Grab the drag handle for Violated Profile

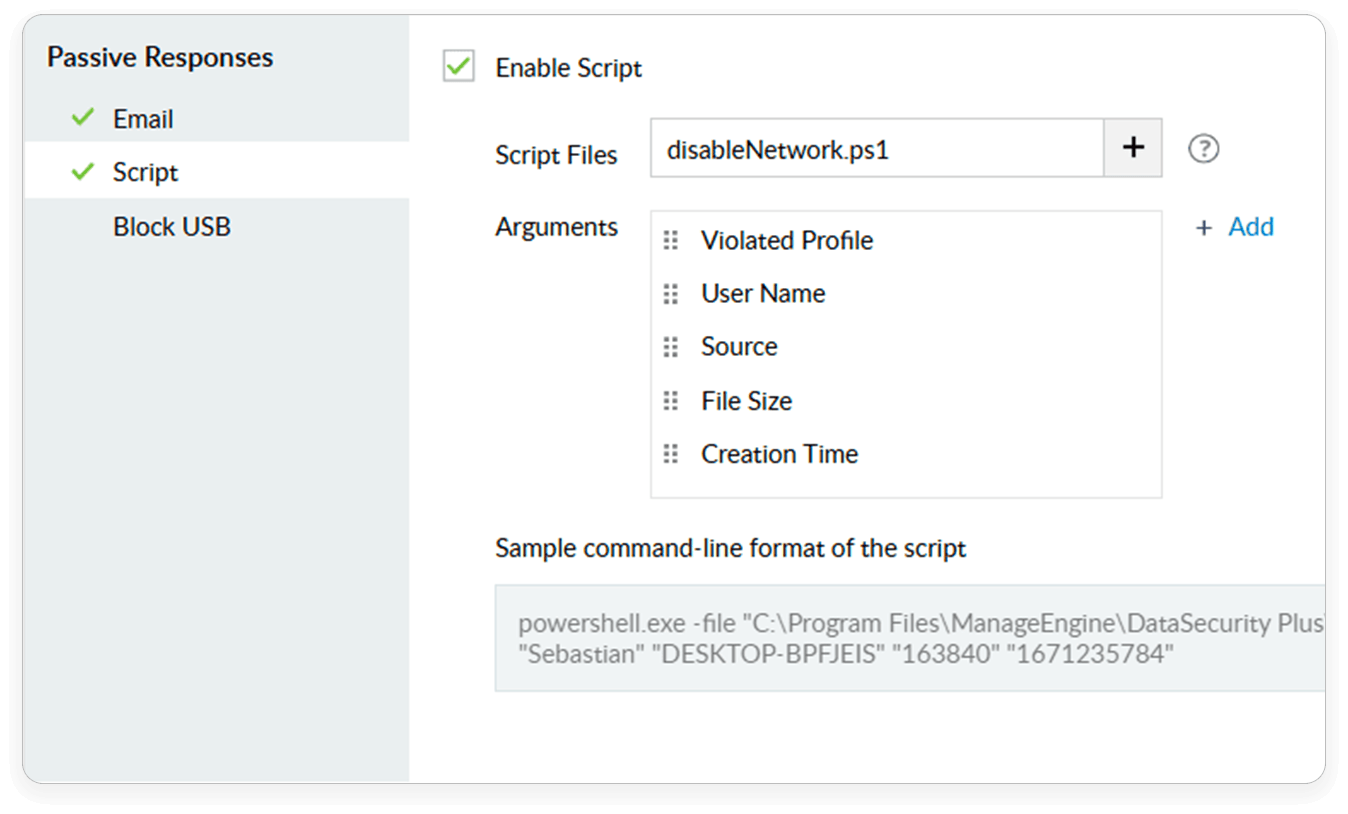coord(671,240)
